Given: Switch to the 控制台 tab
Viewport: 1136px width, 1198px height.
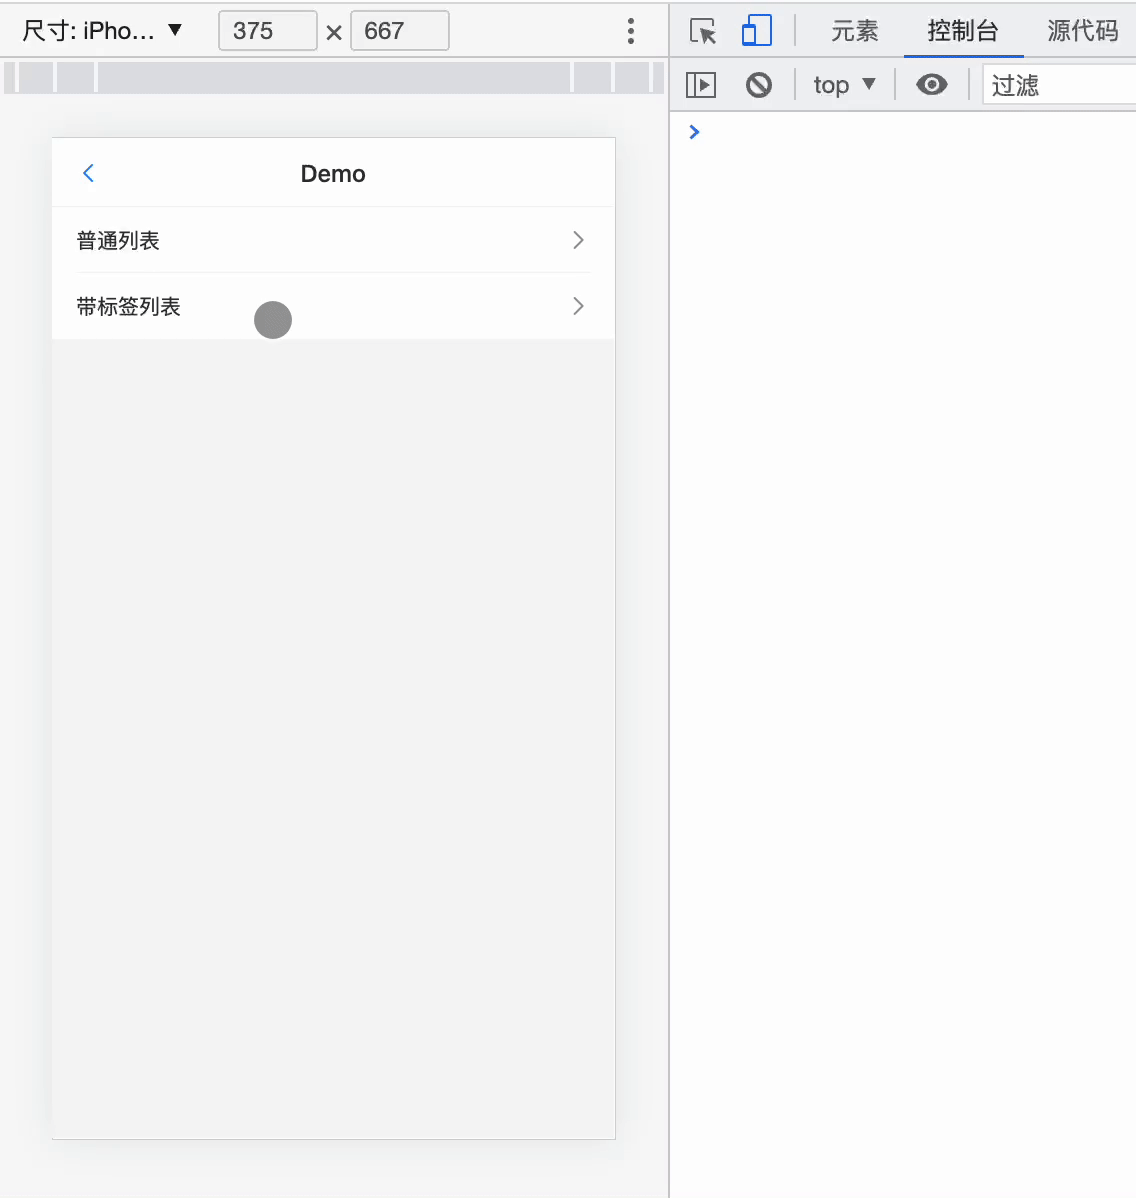Looking at the screenshot, I should click(963, 31).
